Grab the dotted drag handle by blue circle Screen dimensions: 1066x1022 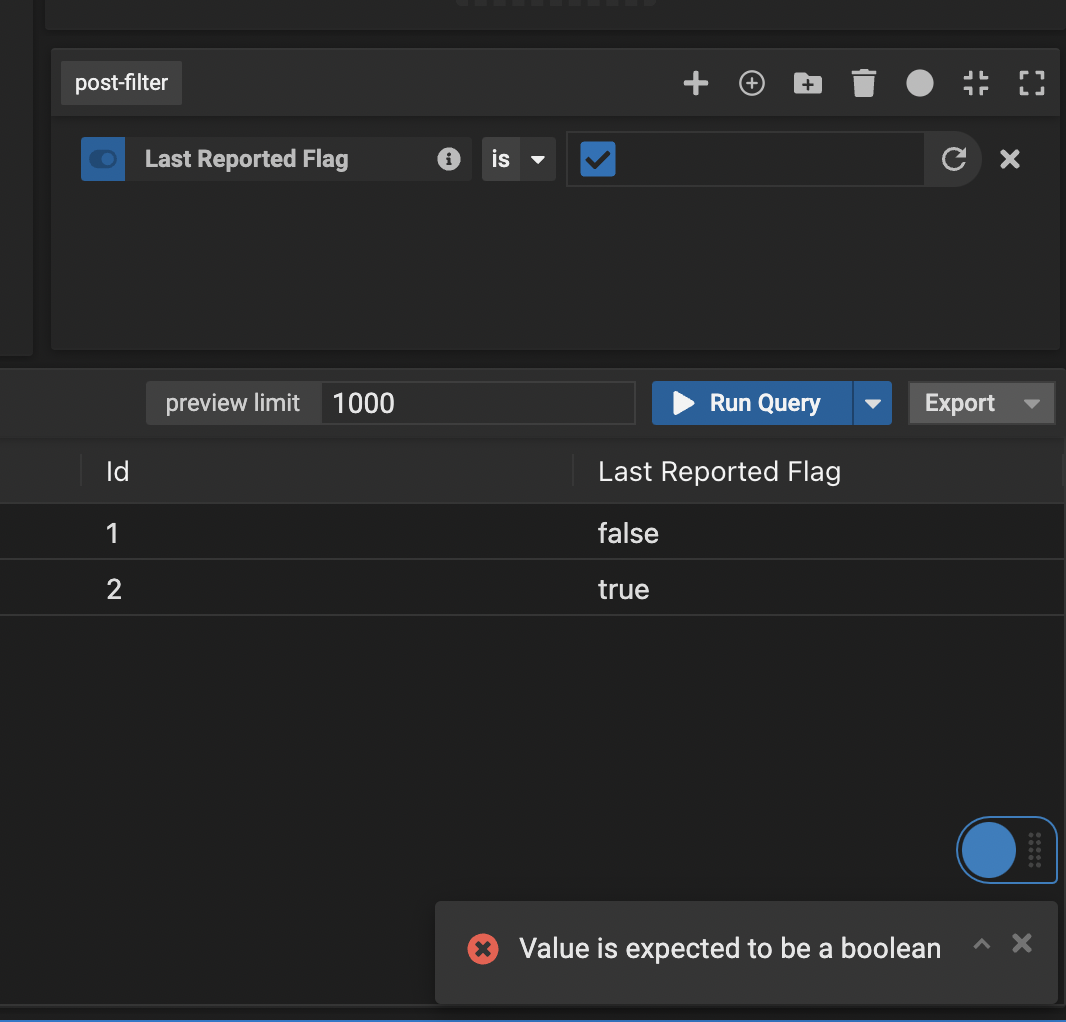[1035, 850]
